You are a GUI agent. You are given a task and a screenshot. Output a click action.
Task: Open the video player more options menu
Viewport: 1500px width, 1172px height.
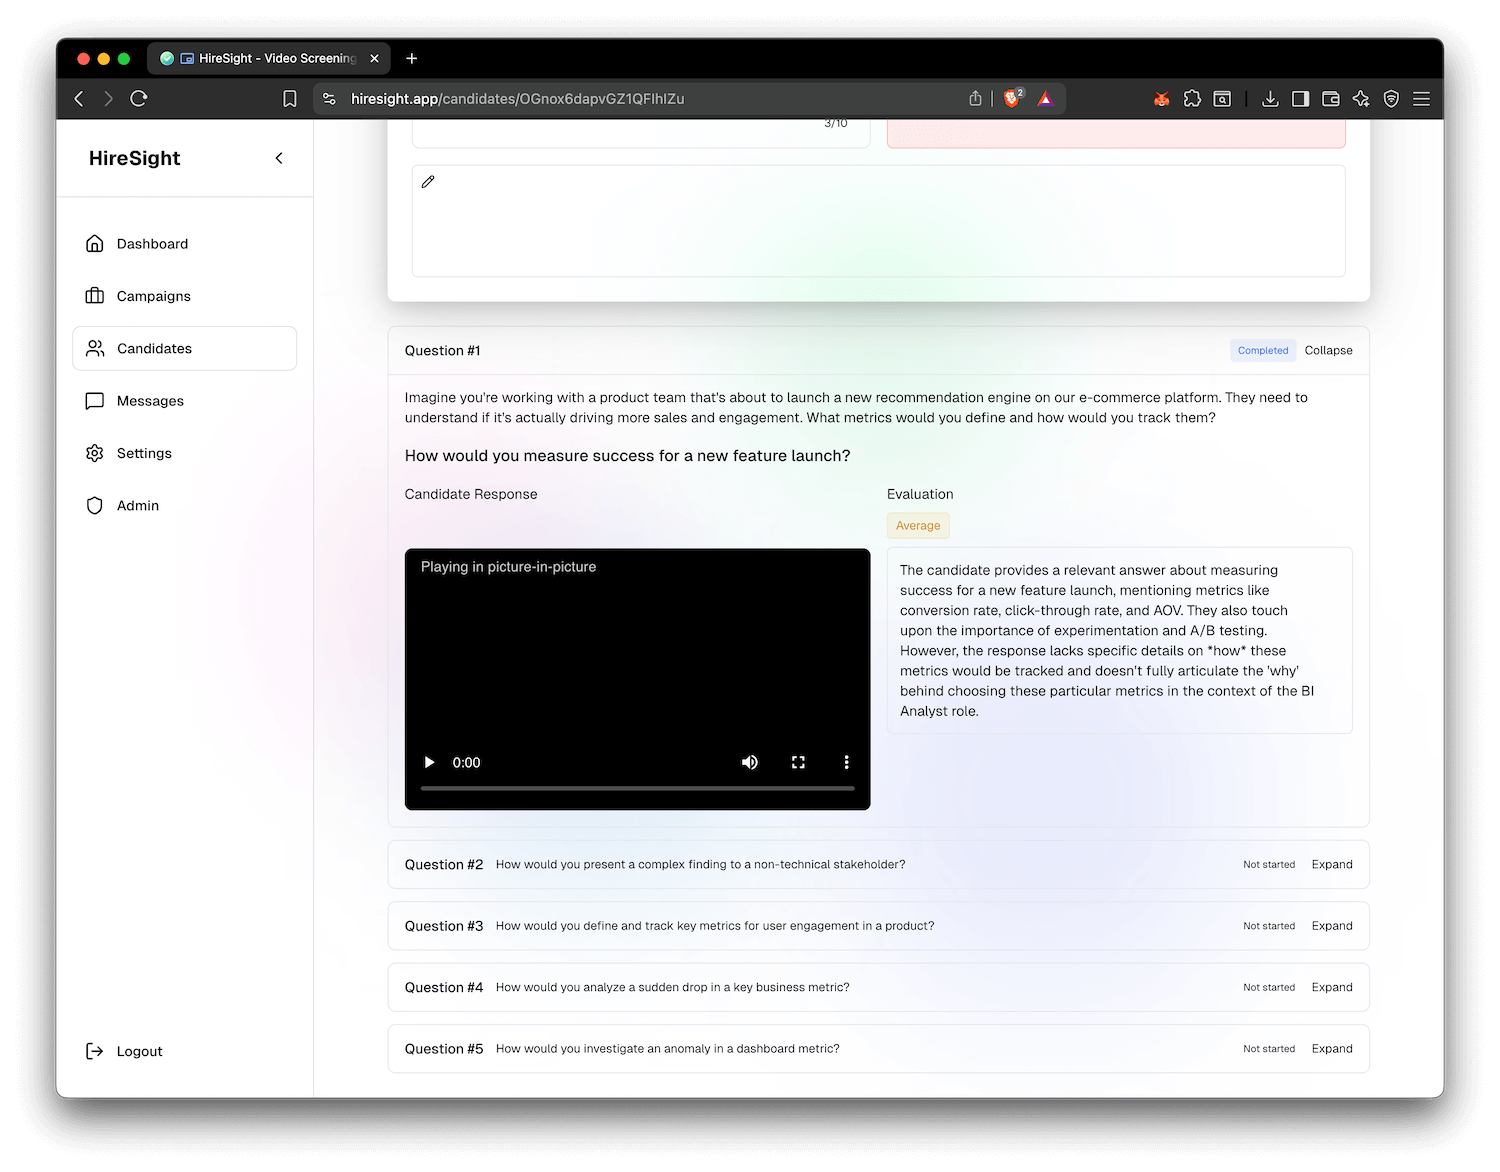point(846,762)
